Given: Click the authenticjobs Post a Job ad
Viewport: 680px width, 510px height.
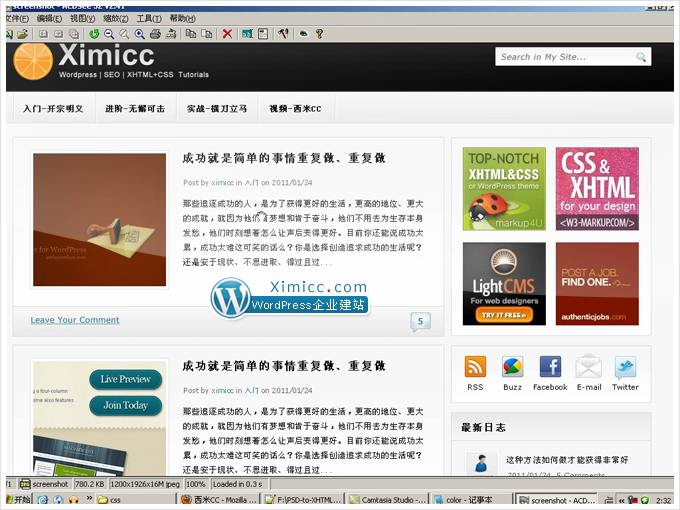Looking at the screenshot, I should (x=597, y=284).
